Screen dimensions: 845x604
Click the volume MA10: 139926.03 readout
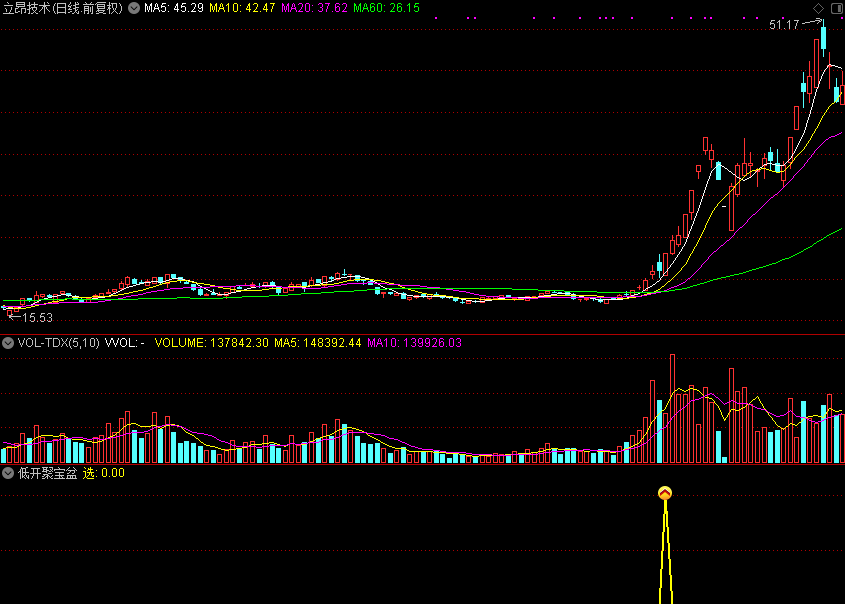point(414,343)
